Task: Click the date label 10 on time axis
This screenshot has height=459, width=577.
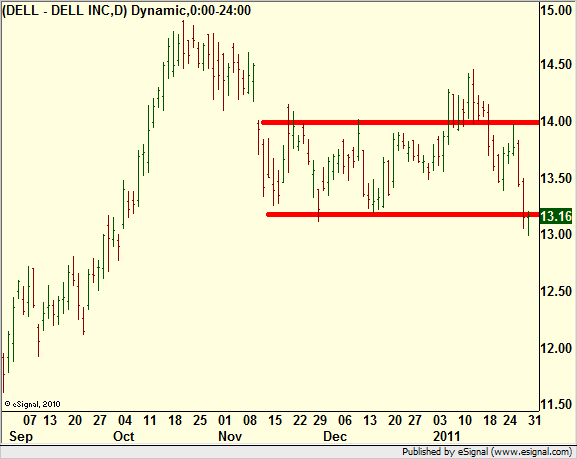Action: pyautogui.click(x=465, y=420)
